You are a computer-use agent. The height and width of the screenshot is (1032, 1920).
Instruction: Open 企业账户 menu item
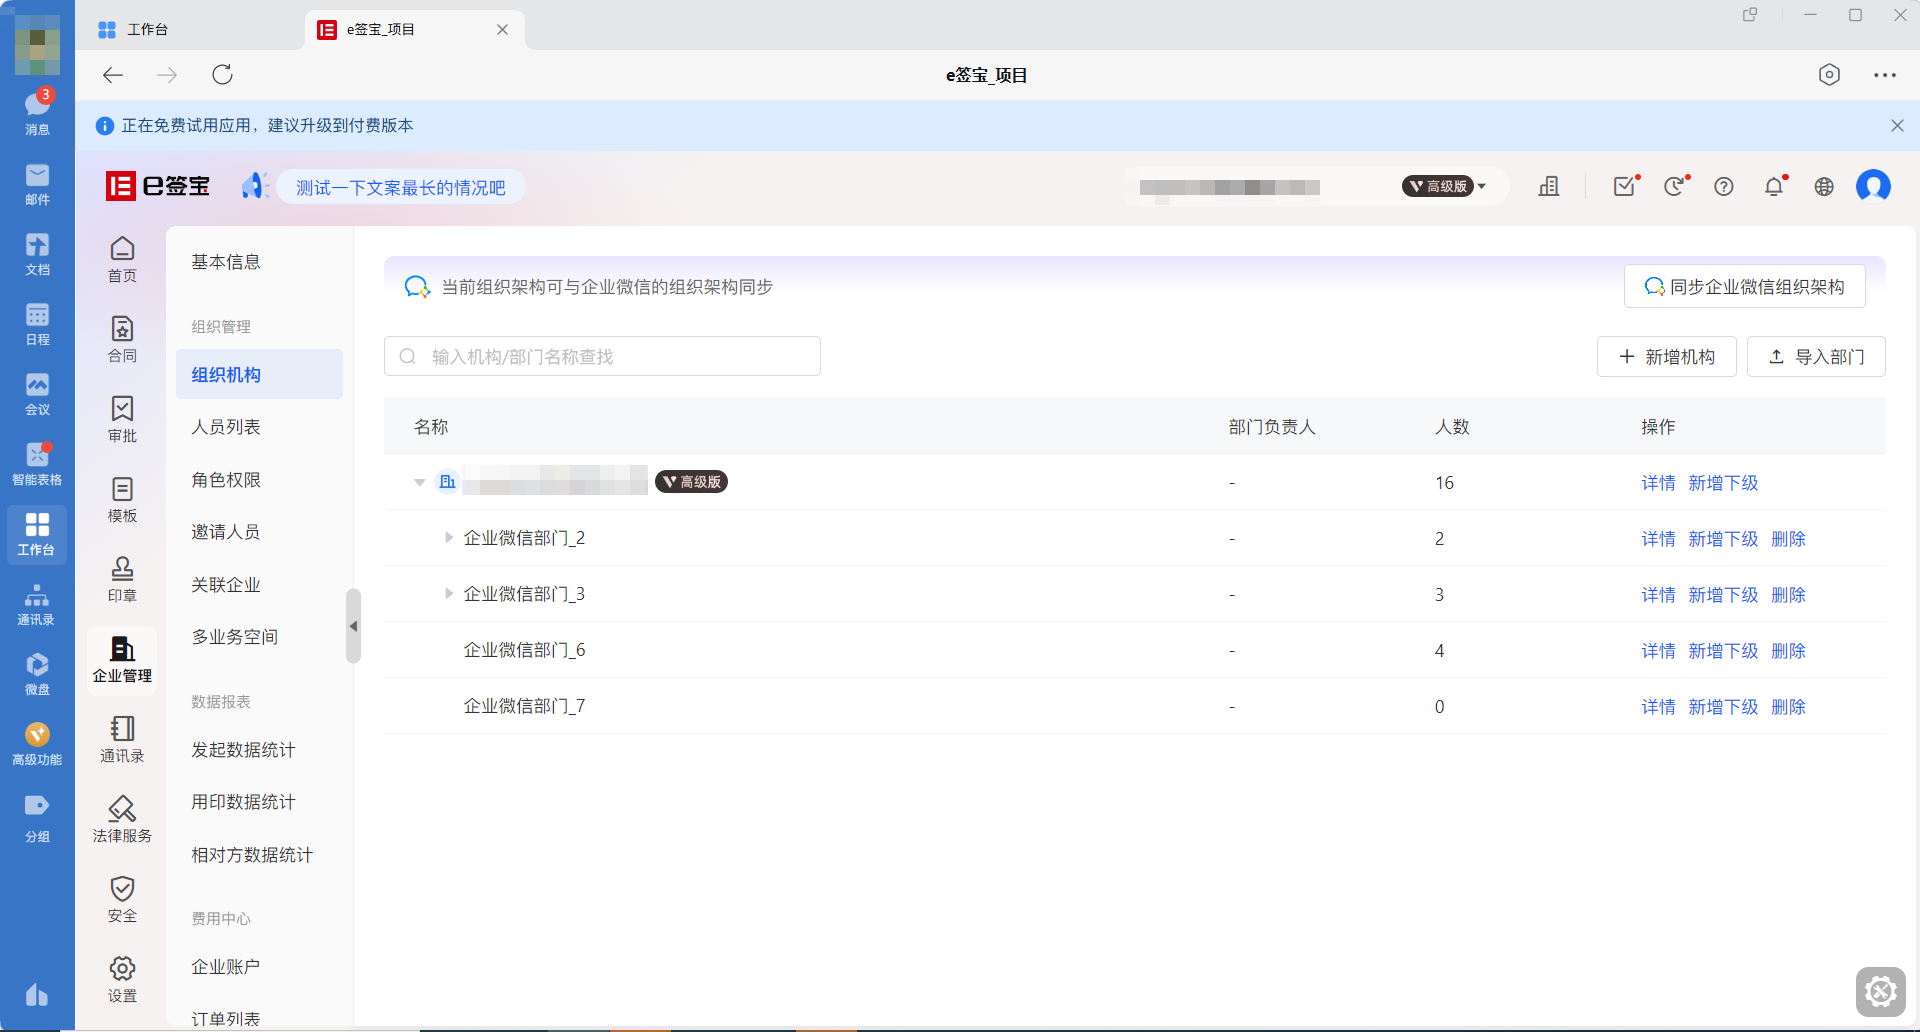[x=226, y=967]
